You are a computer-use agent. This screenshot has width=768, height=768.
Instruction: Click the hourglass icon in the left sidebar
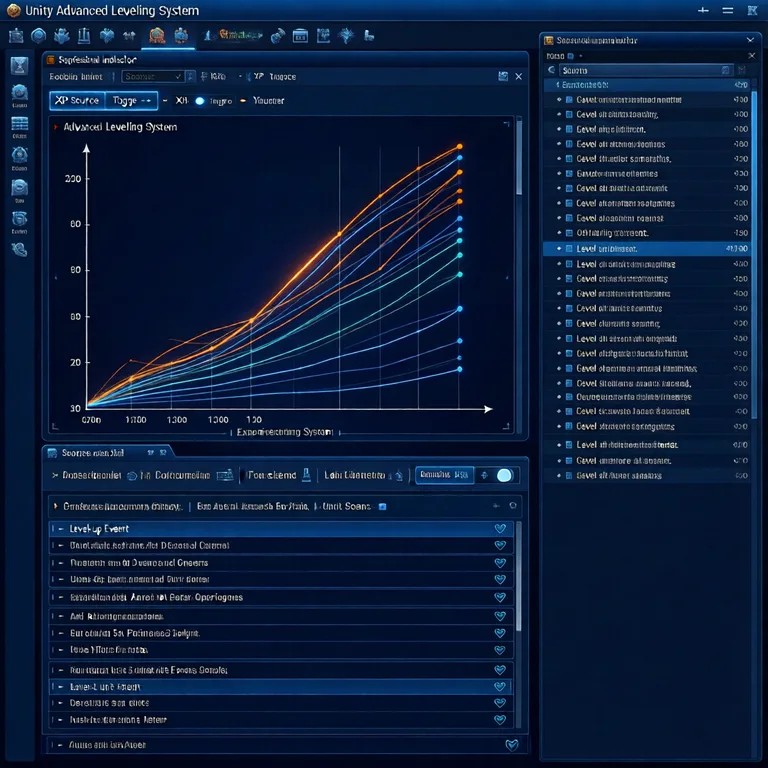click(x=19, y=65)
